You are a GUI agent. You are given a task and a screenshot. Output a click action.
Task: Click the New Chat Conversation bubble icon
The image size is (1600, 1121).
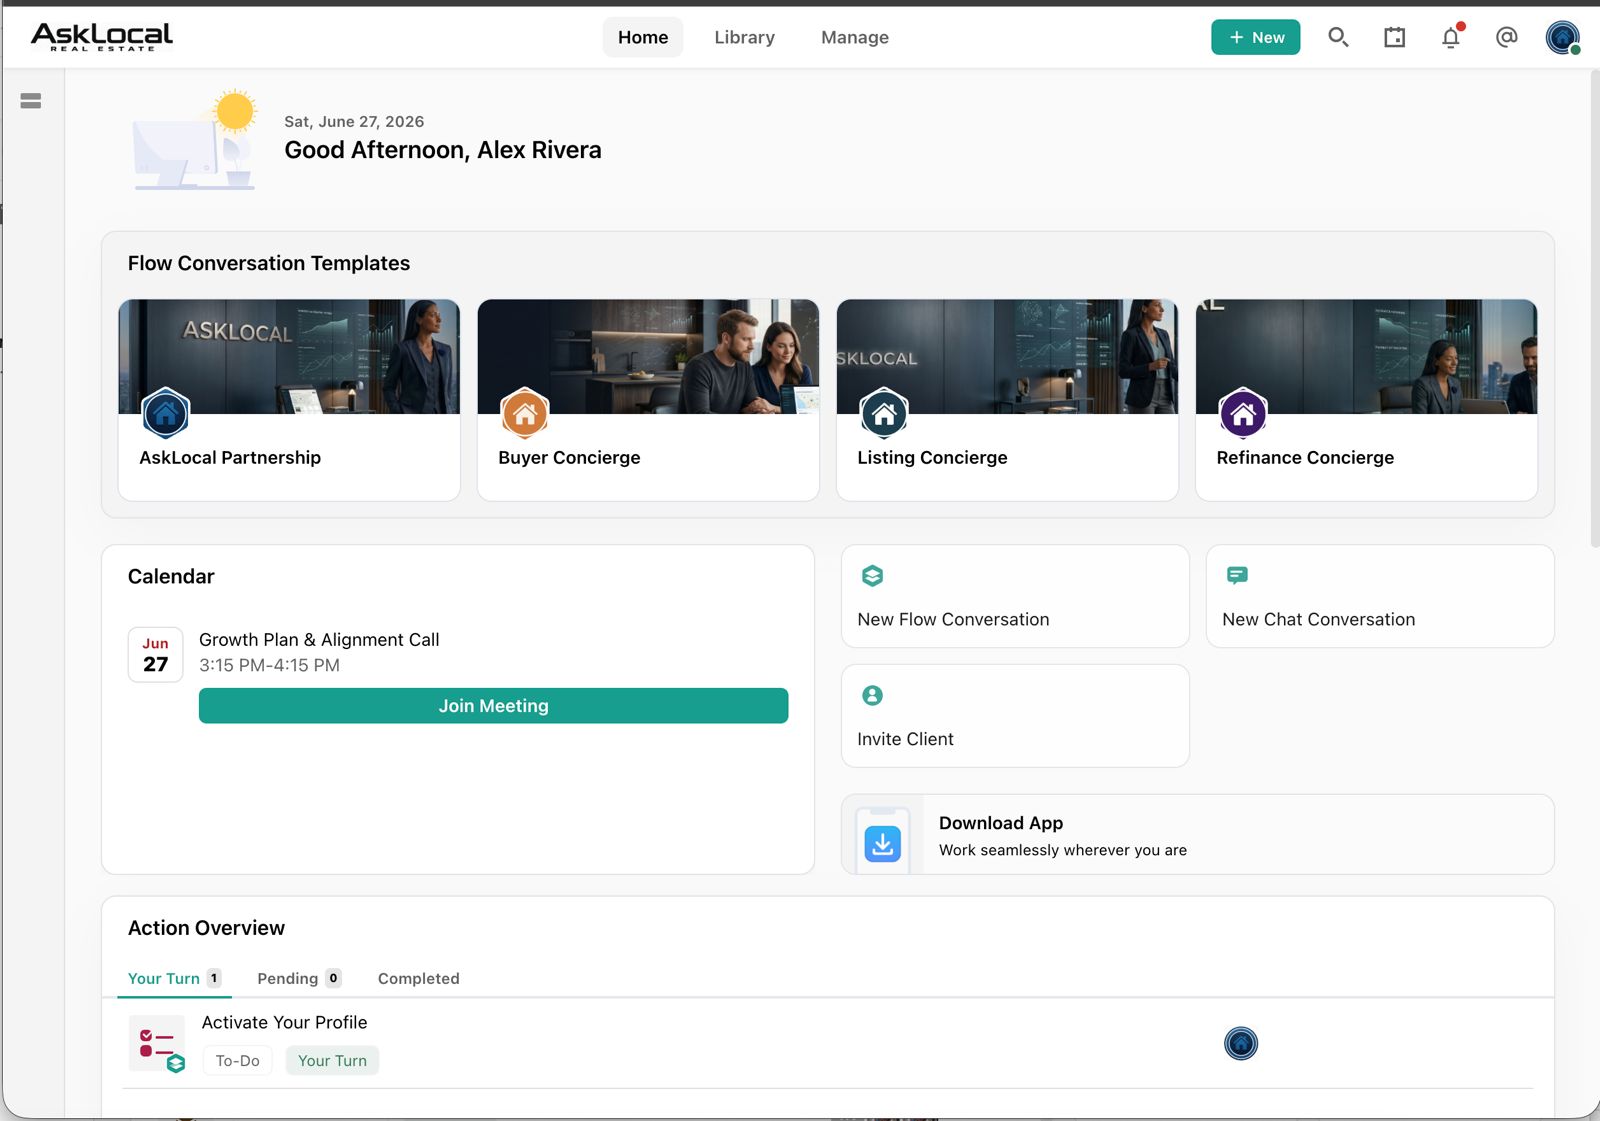point(1237,575)
